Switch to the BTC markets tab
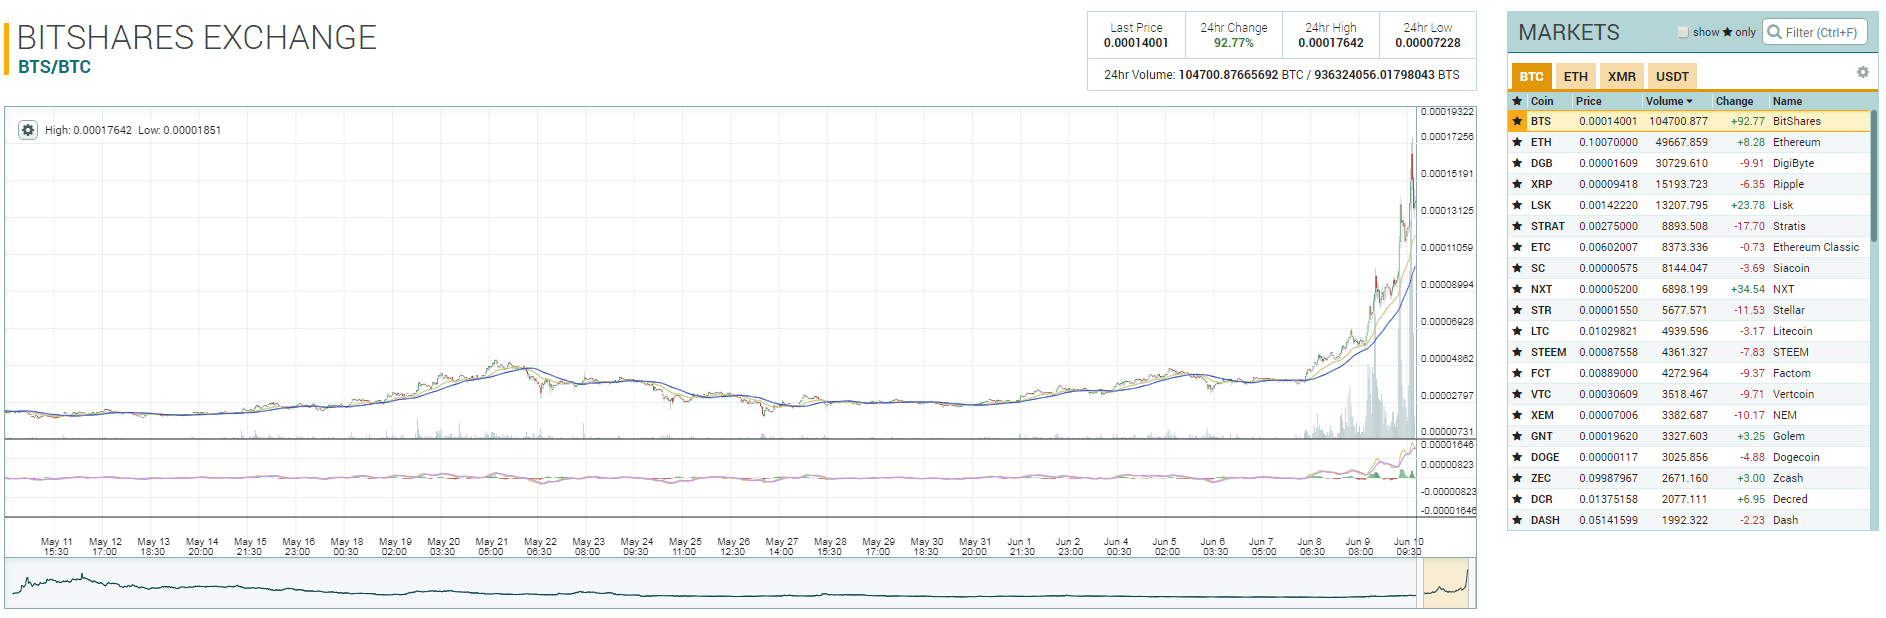 pyautogui.click(x=1531, y=76)
